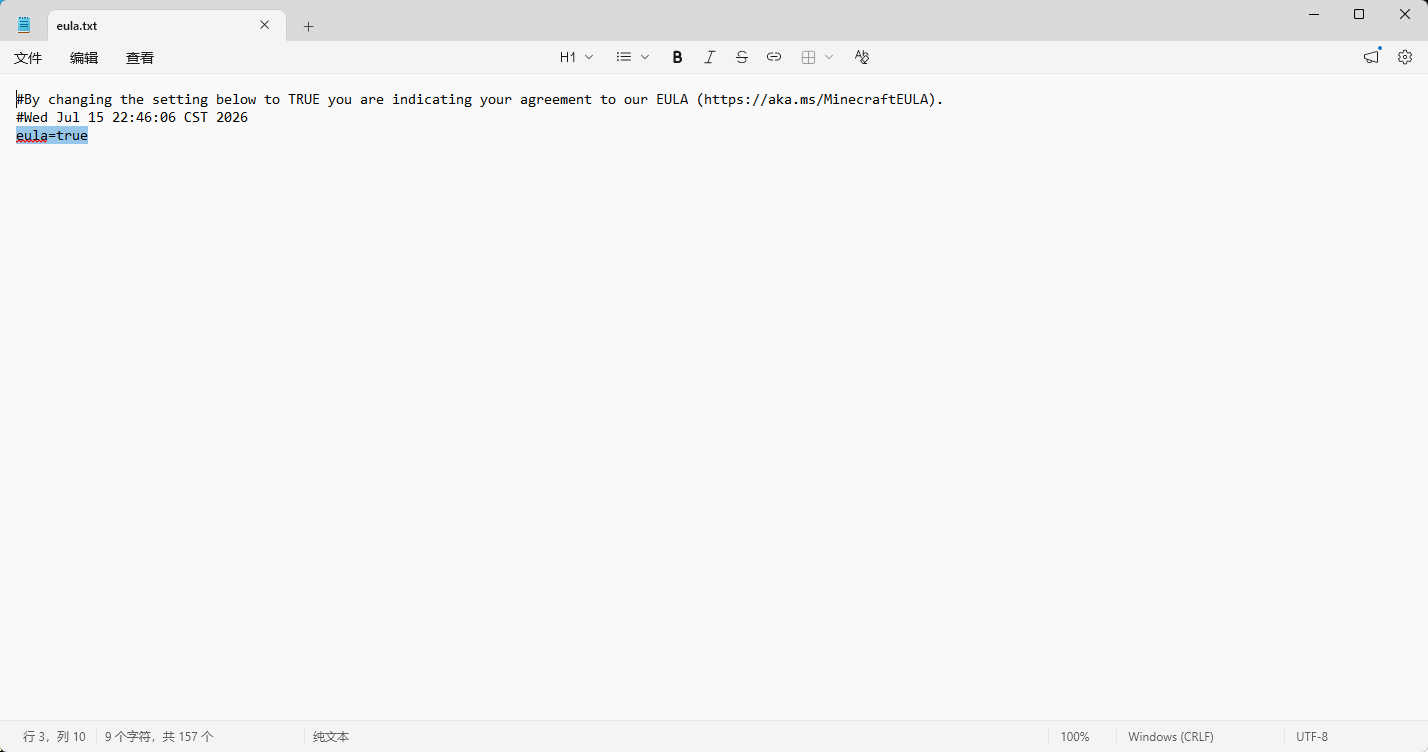Add a new tab with plus button
Viewport: 1428px width, 752px height.
308,26
